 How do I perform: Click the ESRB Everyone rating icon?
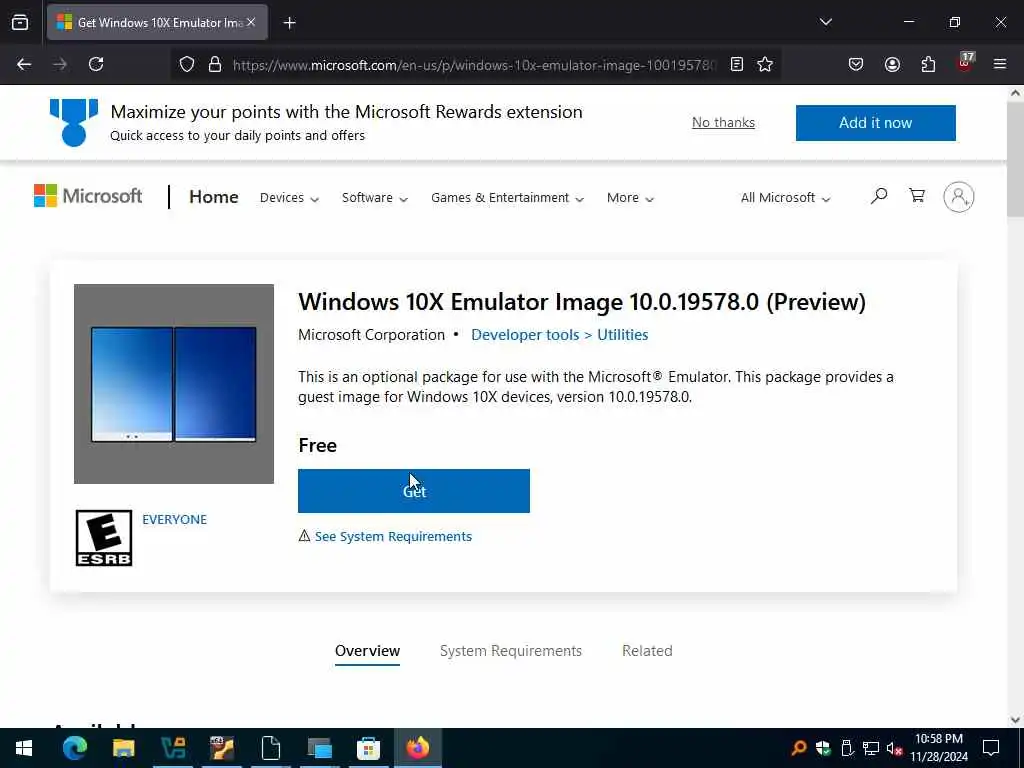pos(104,537)
